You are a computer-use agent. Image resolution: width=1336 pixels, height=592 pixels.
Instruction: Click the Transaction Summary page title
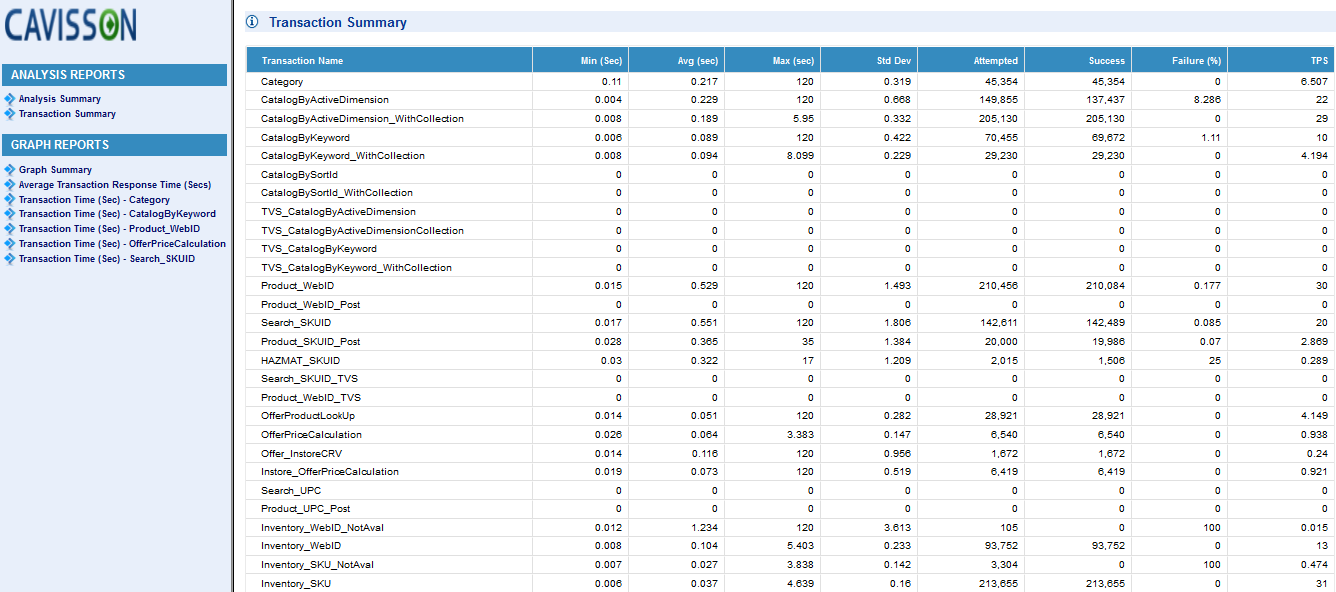tap(338, 22)
